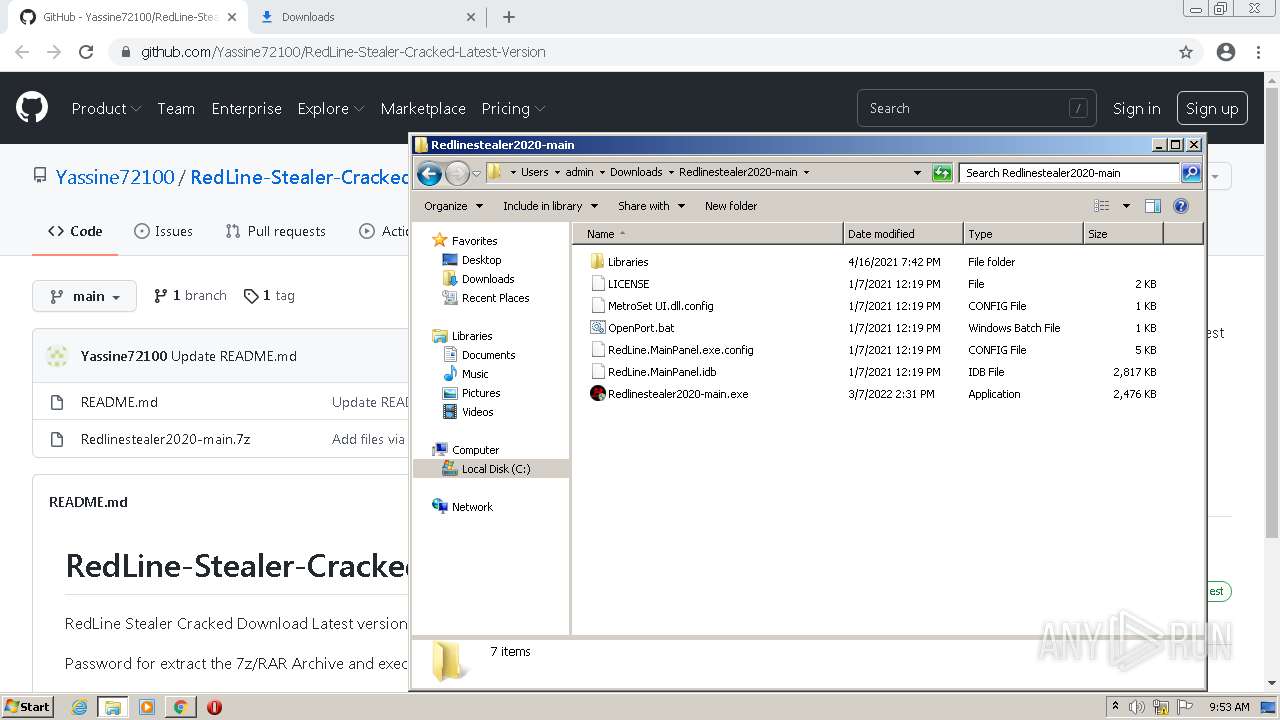Bookmark this page with the star icon
Image resolution: width=1280 pixels, height=720 pixels.
tap(1186, 52)
